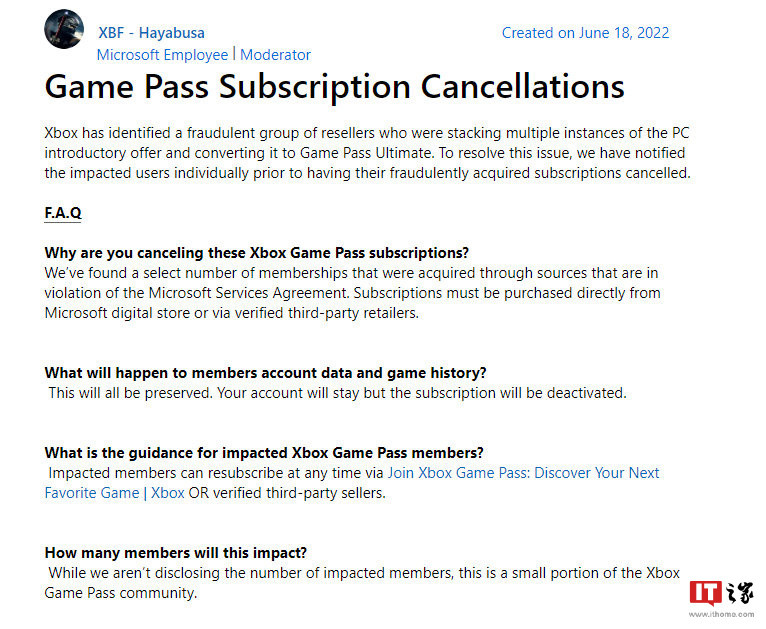Click the Microsoft Employee badge label
The height and width of the screenshot is (629, 766).
163,54
